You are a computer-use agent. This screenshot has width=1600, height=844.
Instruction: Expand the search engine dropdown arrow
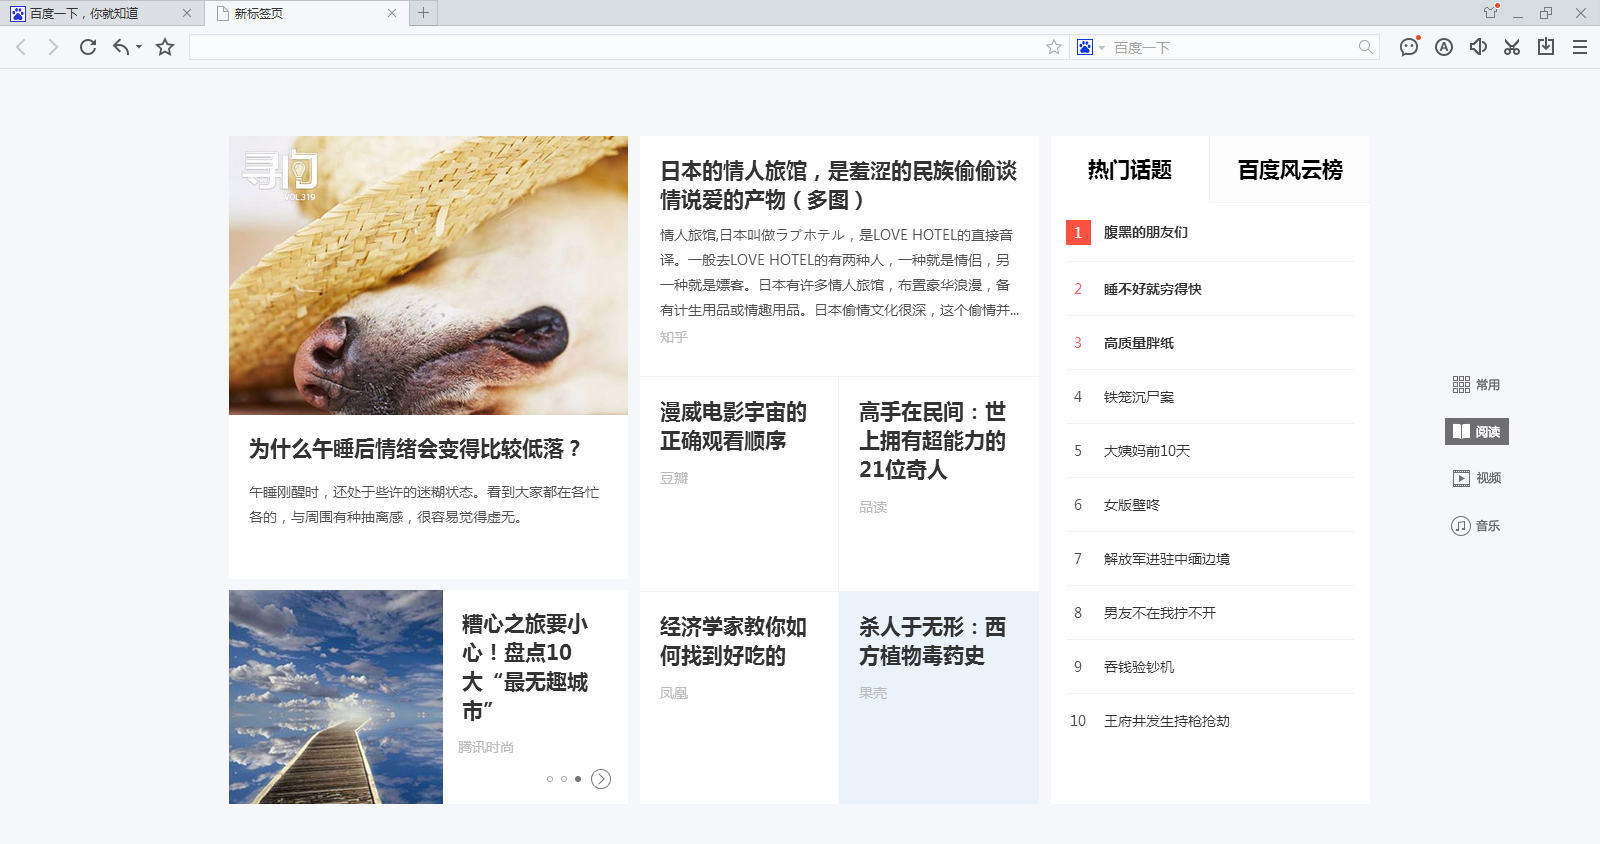[1102, 48]
